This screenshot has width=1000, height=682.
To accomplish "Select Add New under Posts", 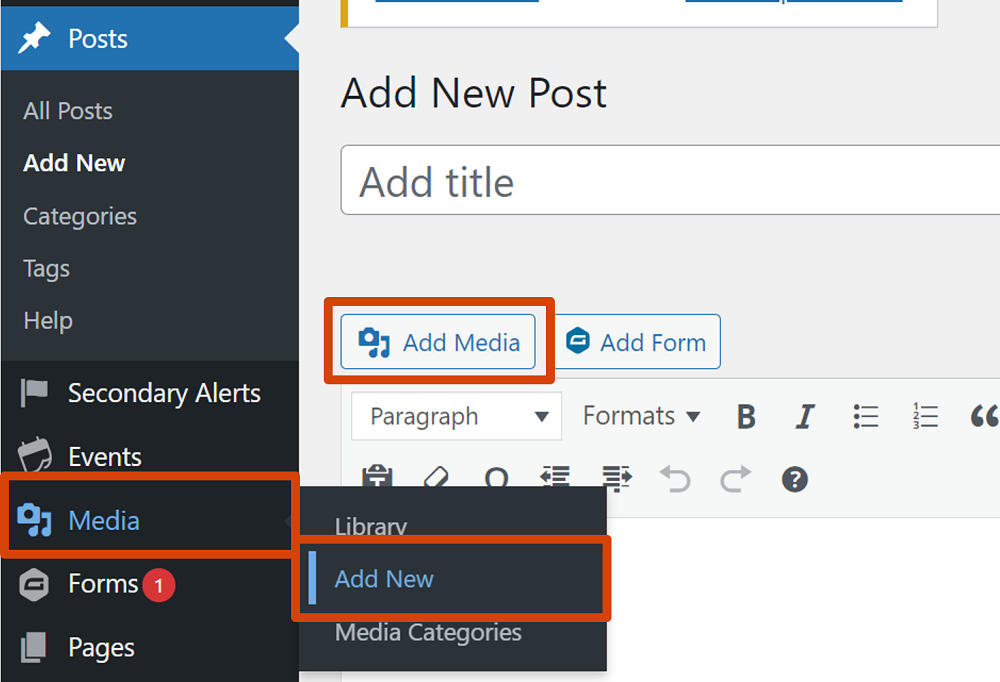I will 74,163.
